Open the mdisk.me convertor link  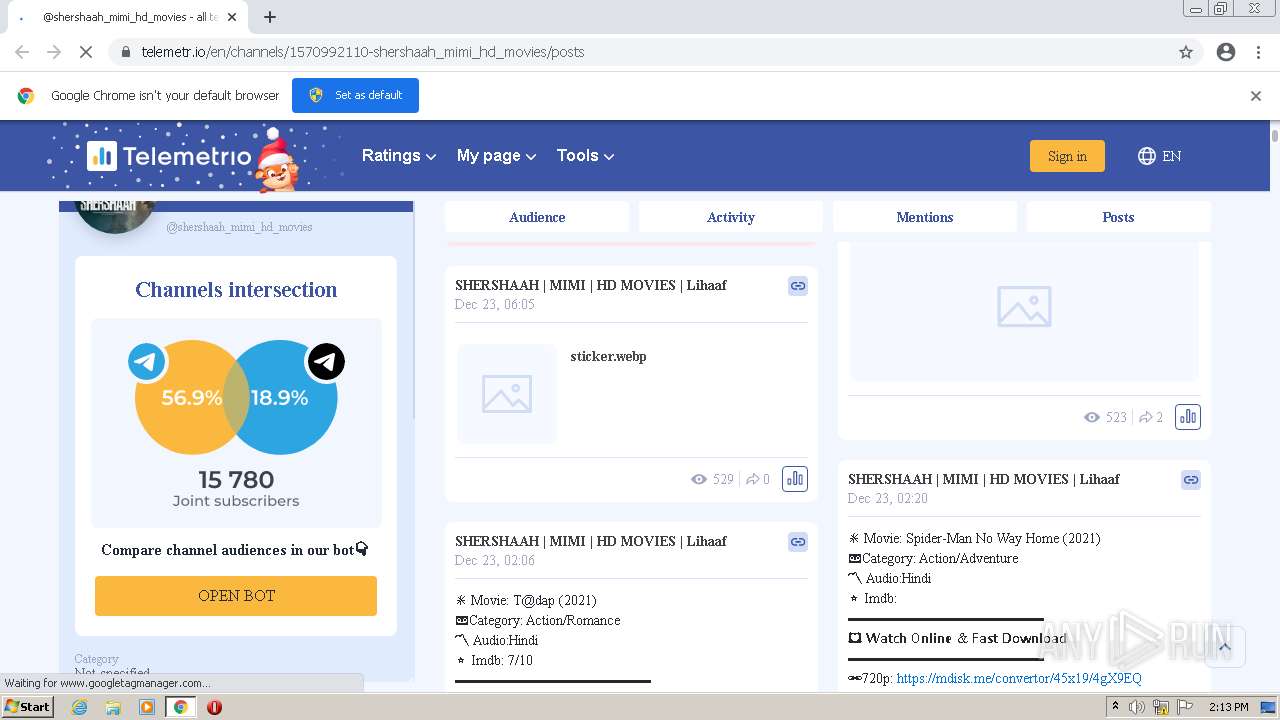(1019, 678)
